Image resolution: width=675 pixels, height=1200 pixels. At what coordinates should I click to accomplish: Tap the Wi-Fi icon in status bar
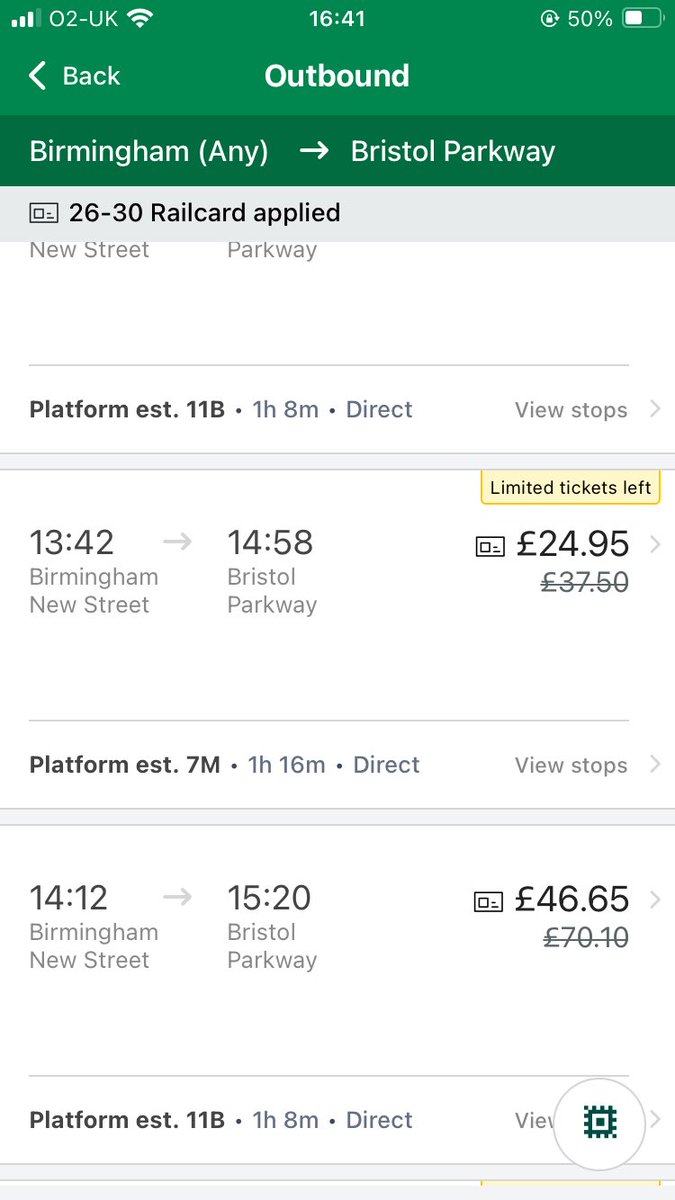coord(141,19)
